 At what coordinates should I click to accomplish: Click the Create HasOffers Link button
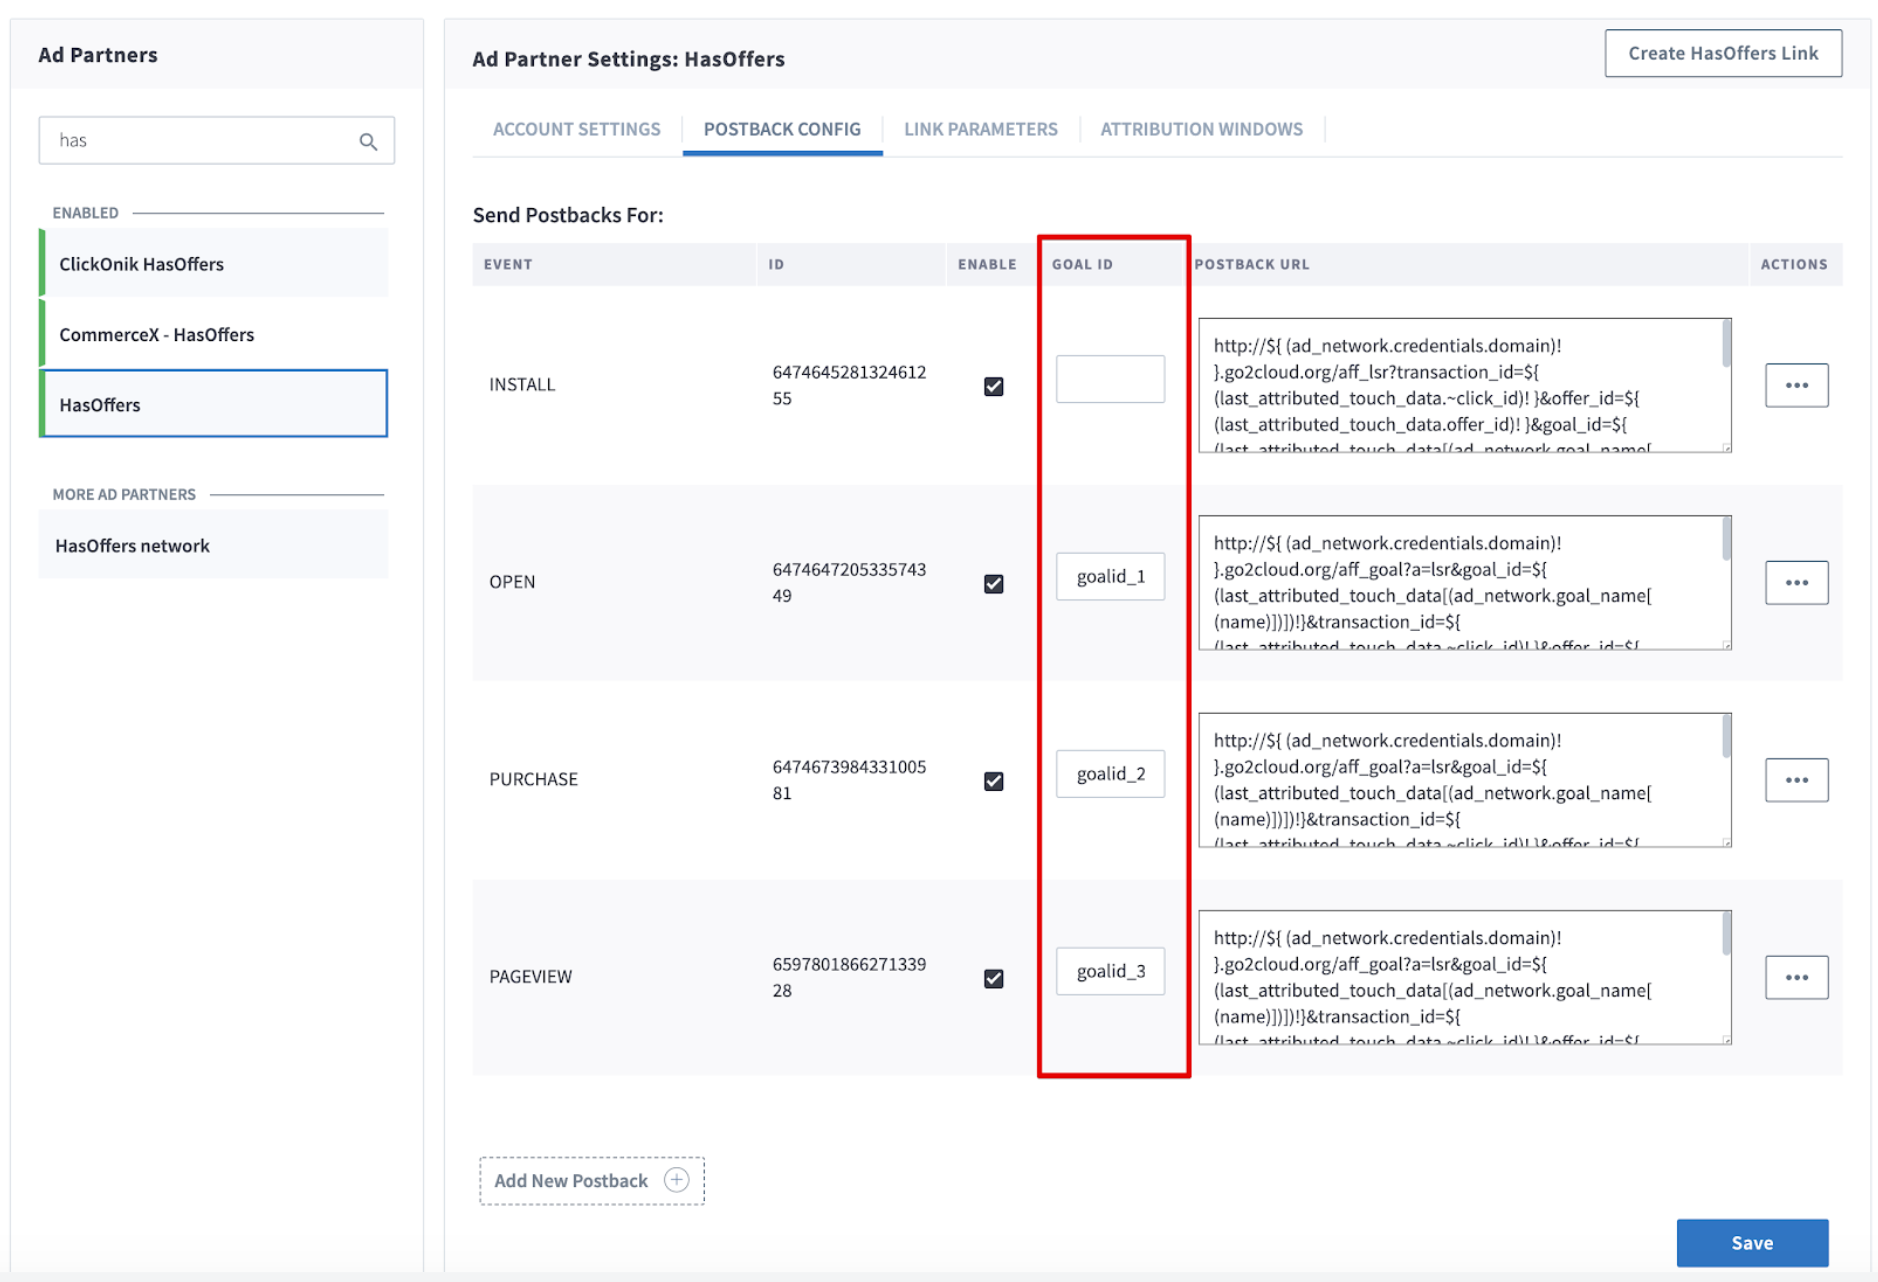click(1723, 53)
